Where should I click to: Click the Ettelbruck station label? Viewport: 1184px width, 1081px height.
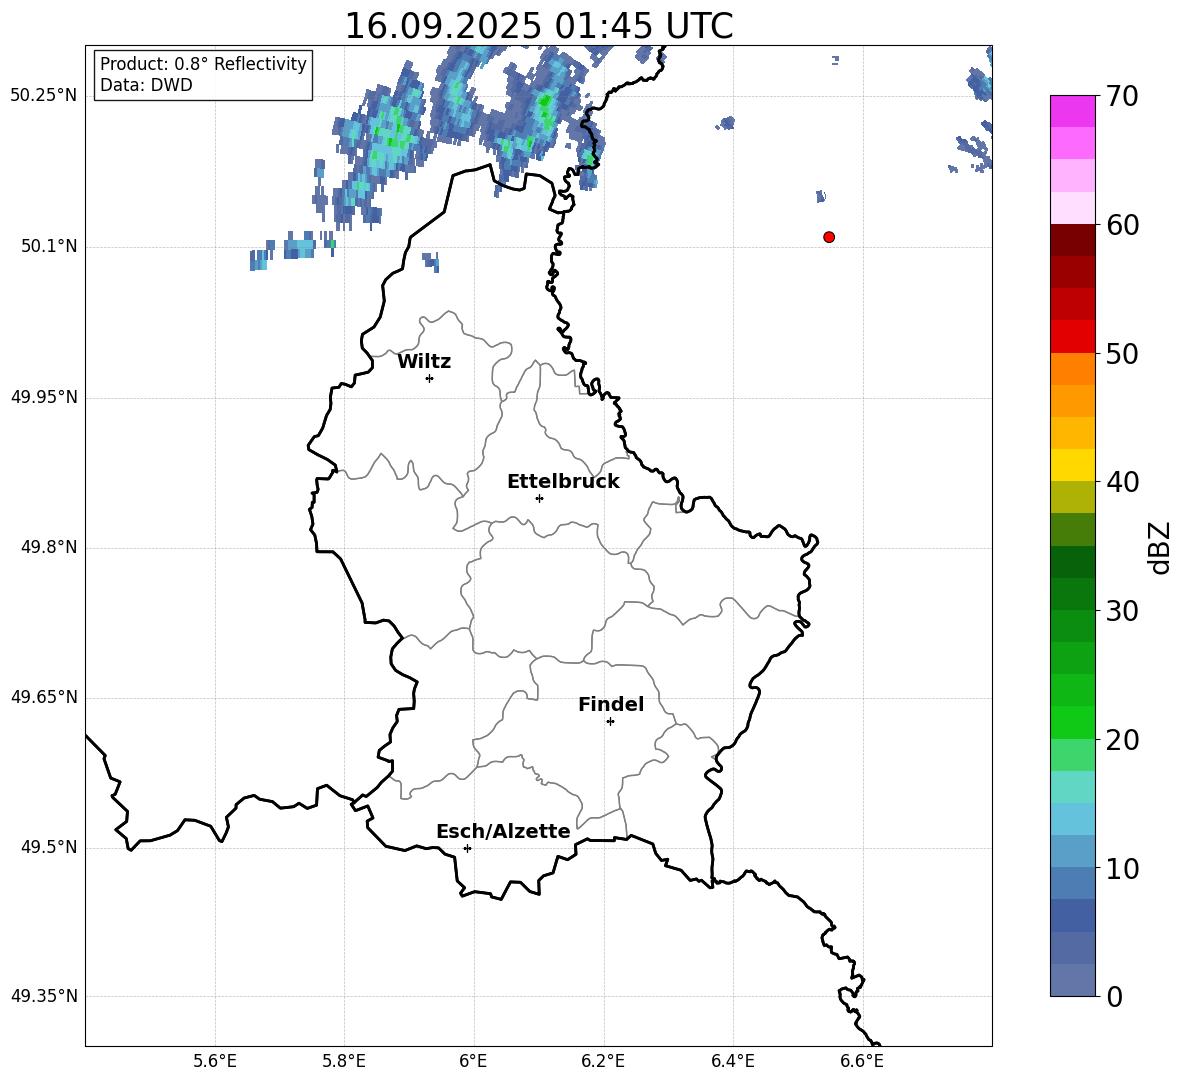[x=563, y=482]
